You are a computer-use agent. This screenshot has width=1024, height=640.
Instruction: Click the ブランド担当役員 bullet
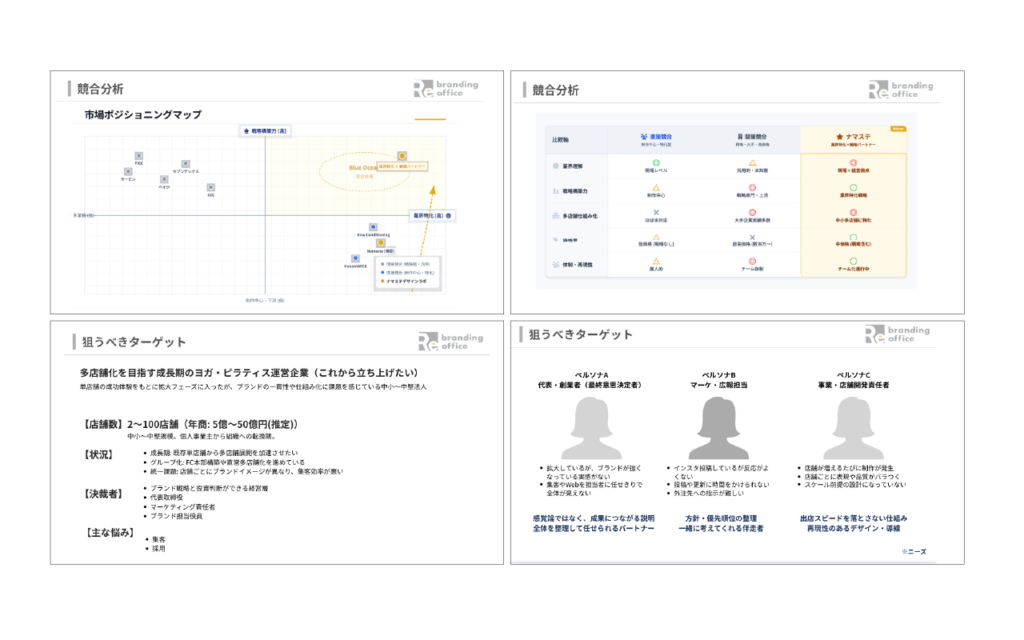pos(176,516)
